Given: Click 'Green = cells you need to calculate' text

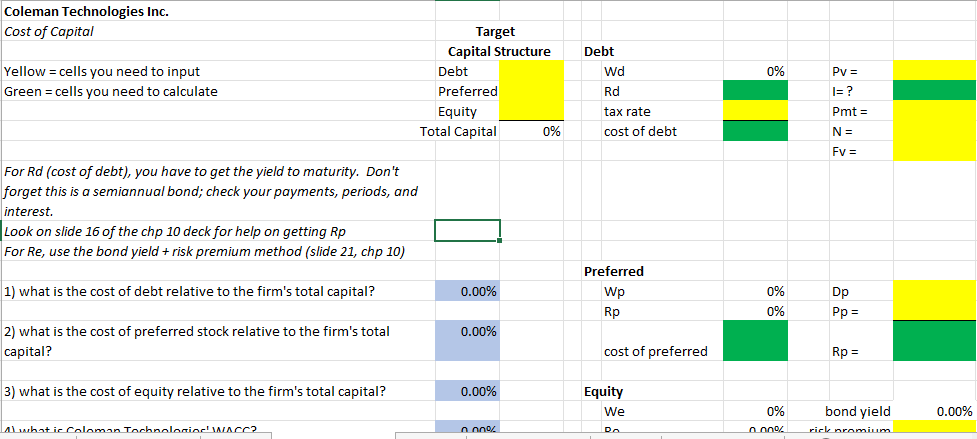Looking at the screenshot, I should click(x=111, y=92).
